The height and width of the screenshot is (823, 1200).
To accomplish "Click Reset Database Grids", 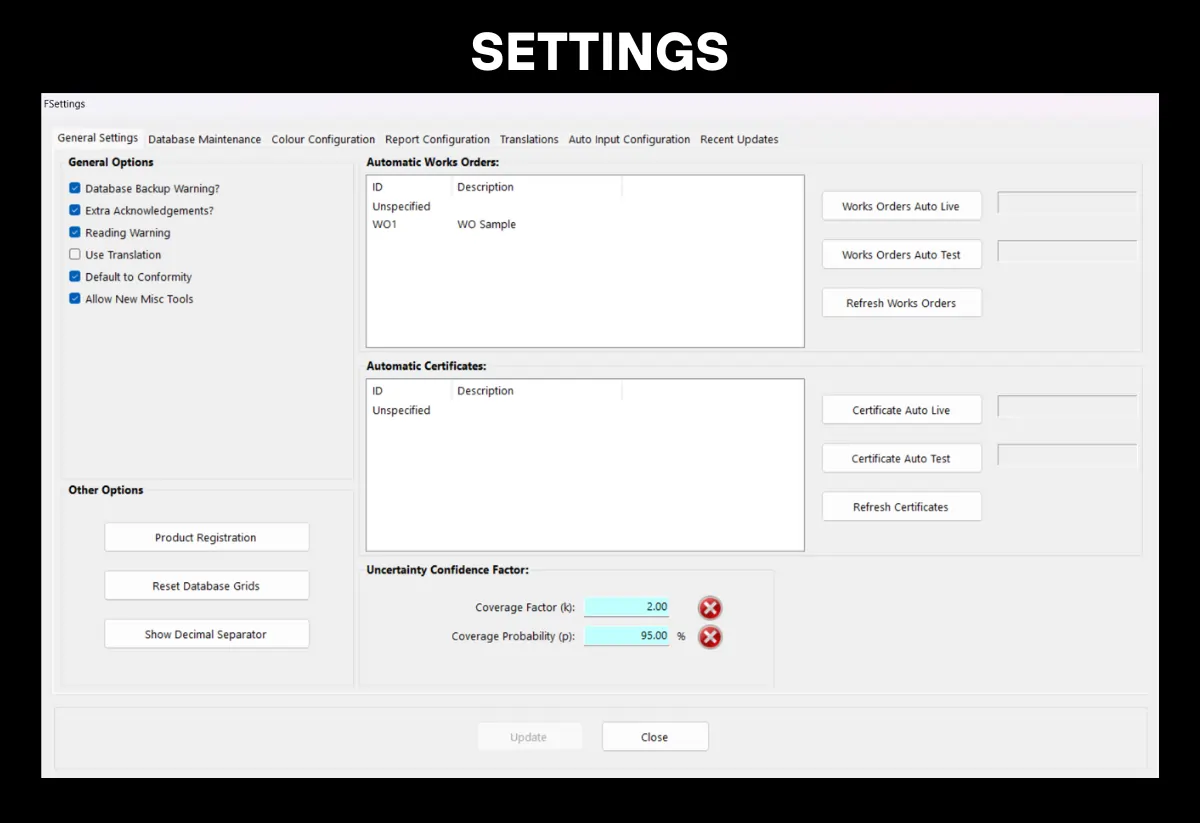I will 206,585.
